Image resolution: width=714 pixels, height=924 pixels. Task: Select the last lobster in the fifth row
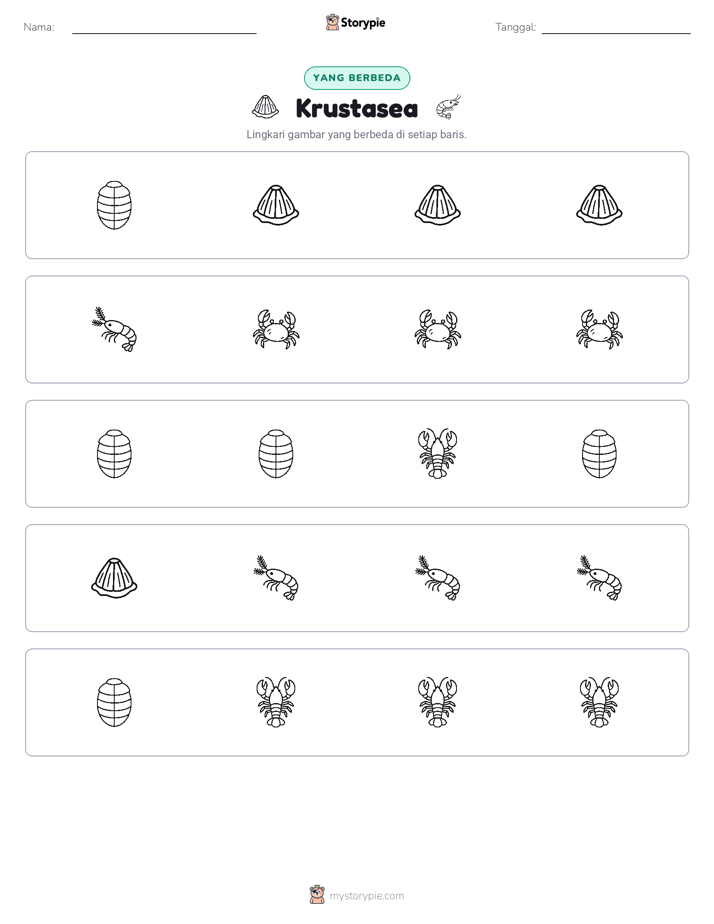click(x=599, y=702)
